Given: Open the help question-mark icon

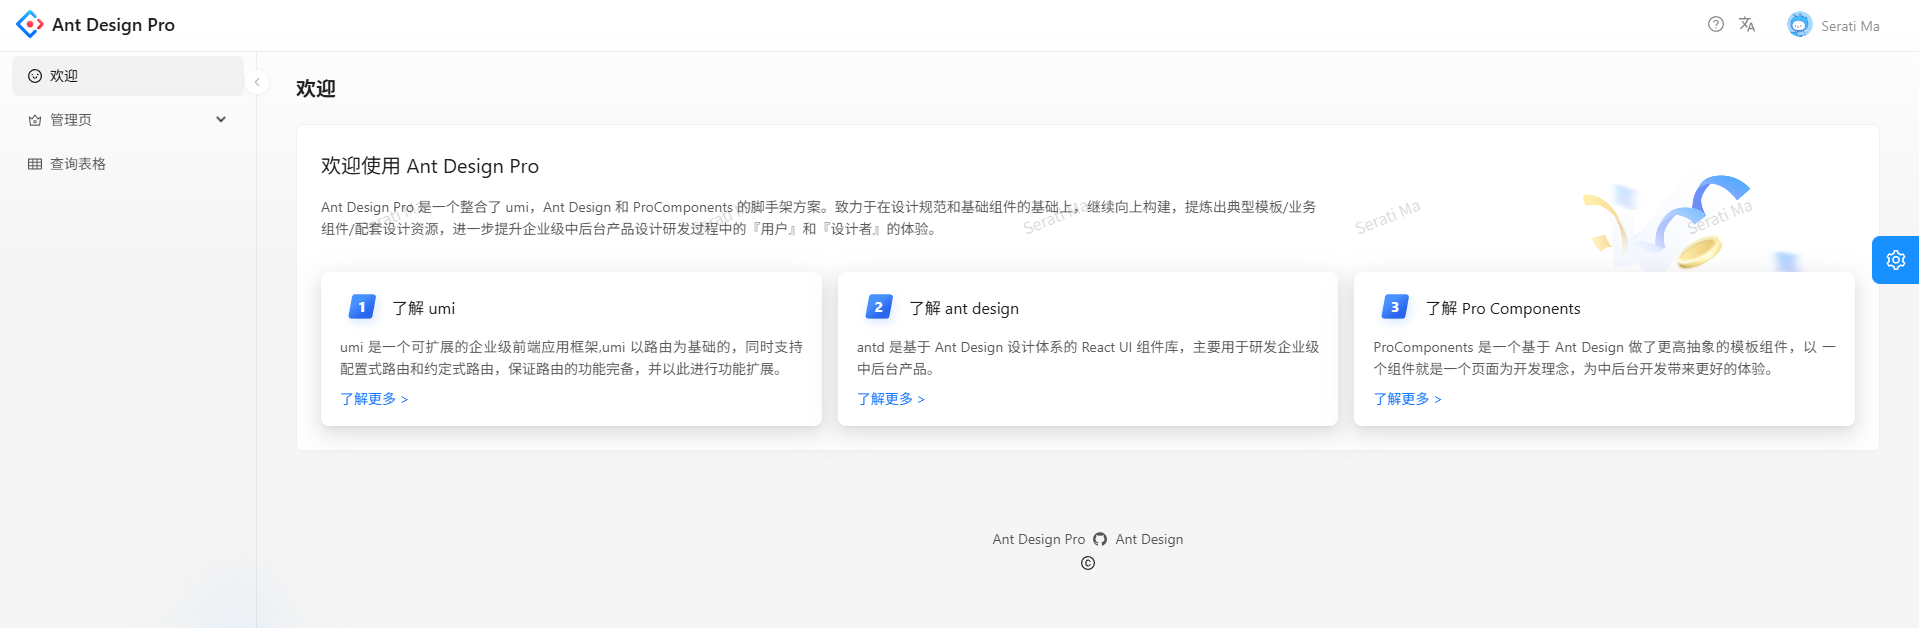Looking at the screenshot, I should click(1716, 24).
